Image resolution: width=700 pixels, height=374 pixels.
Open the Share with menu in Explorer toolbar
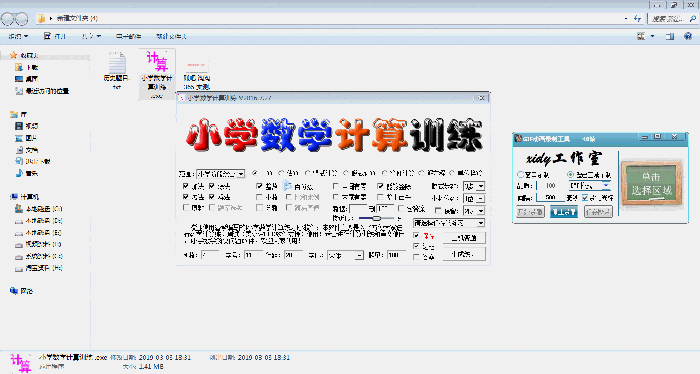tap(91, 36)
